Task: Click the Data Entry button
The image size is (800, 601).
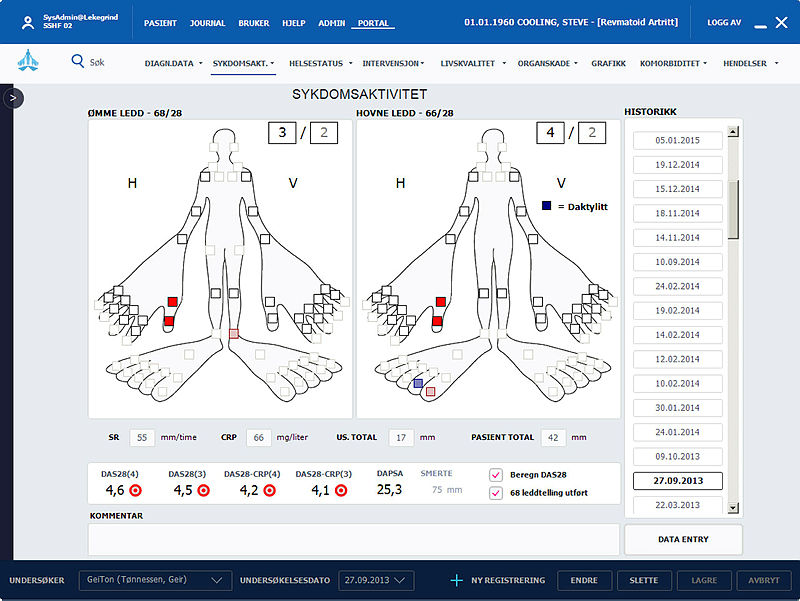Action: click(x=683, y=539)
